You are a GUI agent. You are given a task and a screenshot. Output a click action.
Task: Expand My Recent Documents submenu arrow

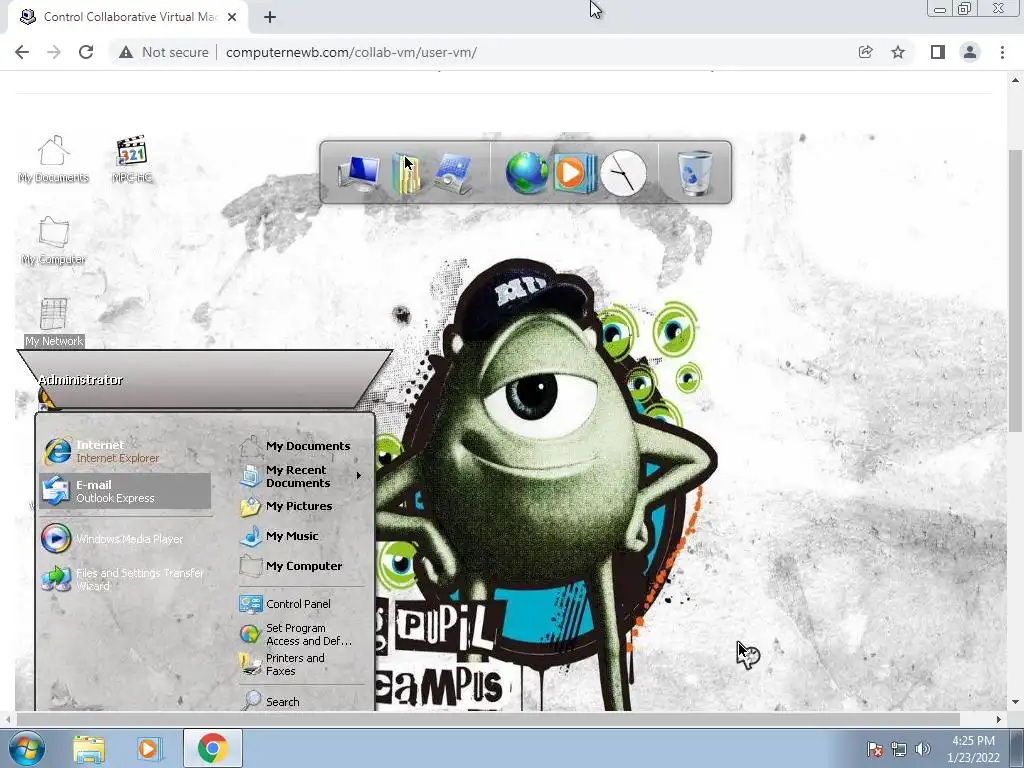[359, 476]
